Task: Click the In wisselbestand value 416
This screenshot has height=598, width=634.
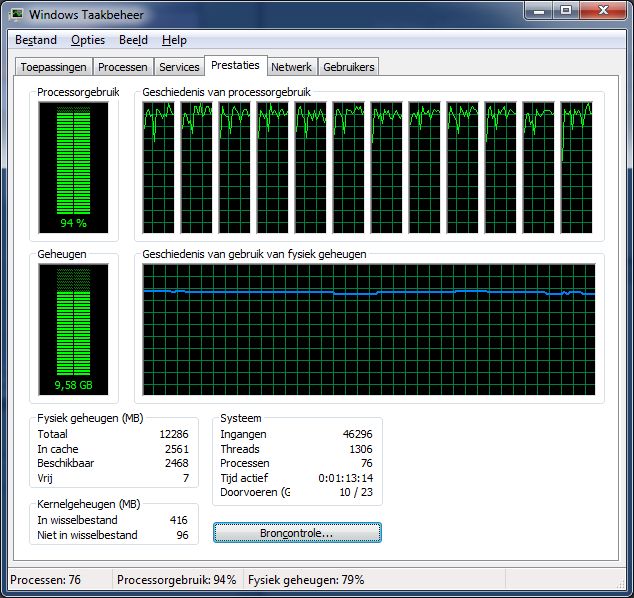Action: [178, 520]
